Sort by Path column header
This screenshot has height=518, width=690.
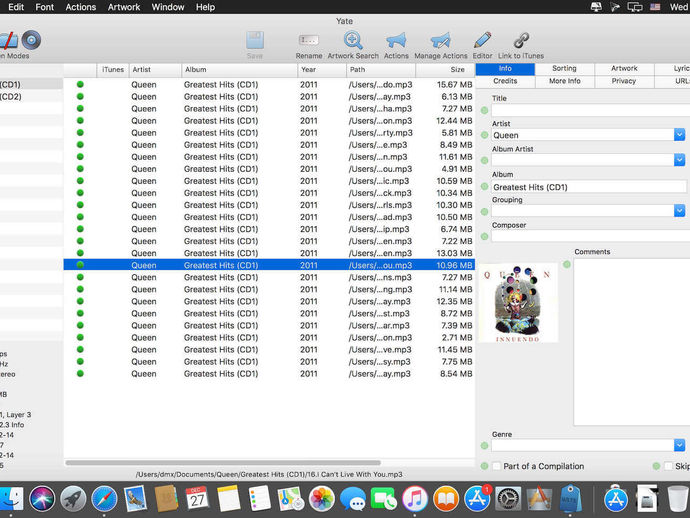pos(381,70)
